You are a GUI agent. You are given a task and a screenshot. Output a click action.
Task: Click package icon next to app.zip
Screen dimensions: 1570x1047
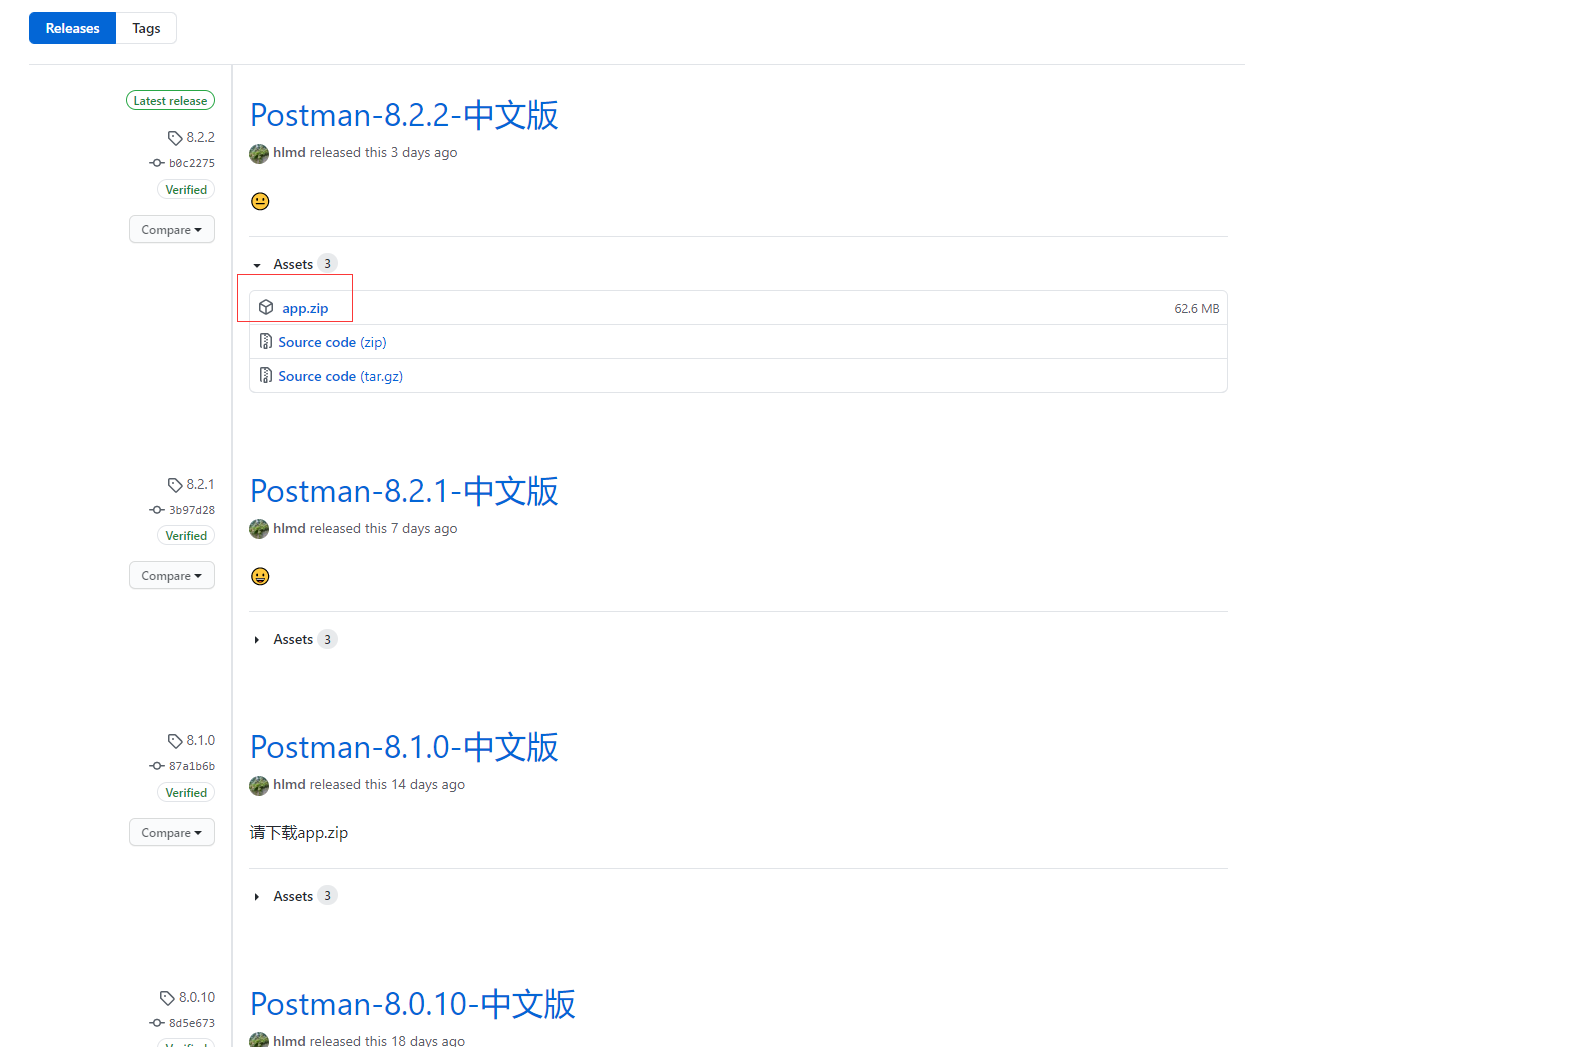pos(266,307)
